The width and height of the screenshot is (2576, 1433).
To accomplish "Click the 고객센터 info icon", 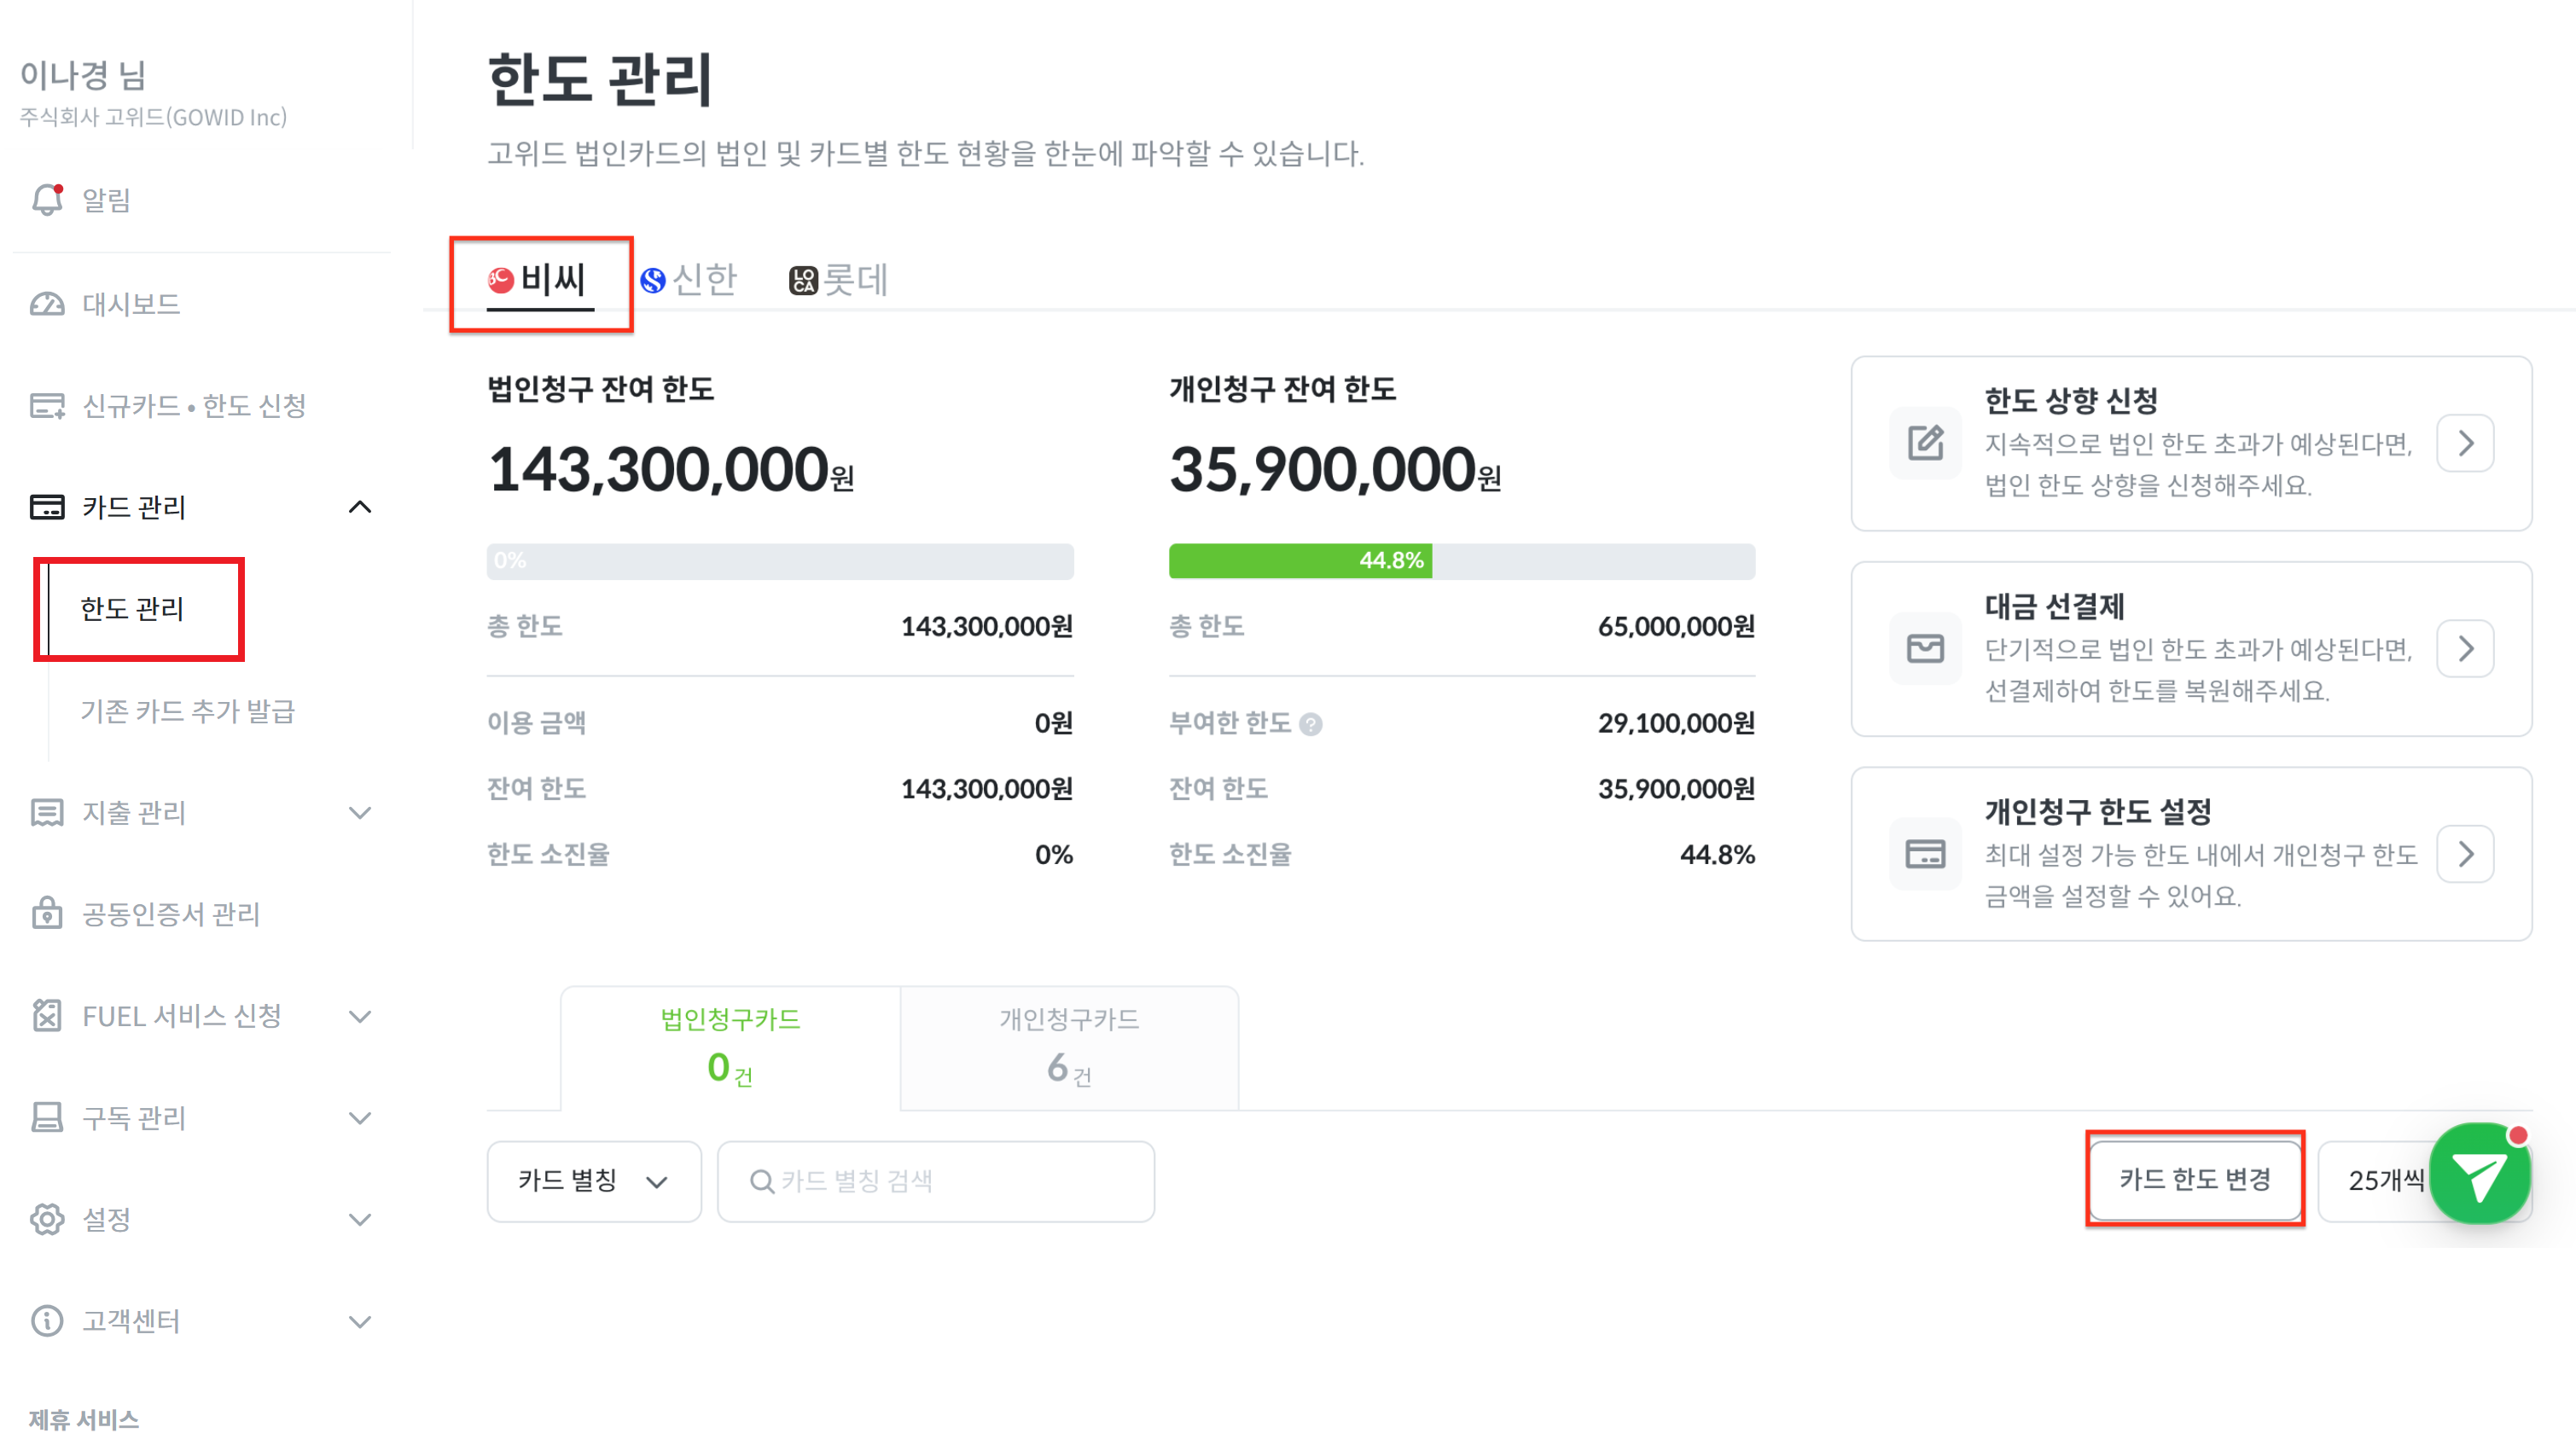I will [47, 1320].
